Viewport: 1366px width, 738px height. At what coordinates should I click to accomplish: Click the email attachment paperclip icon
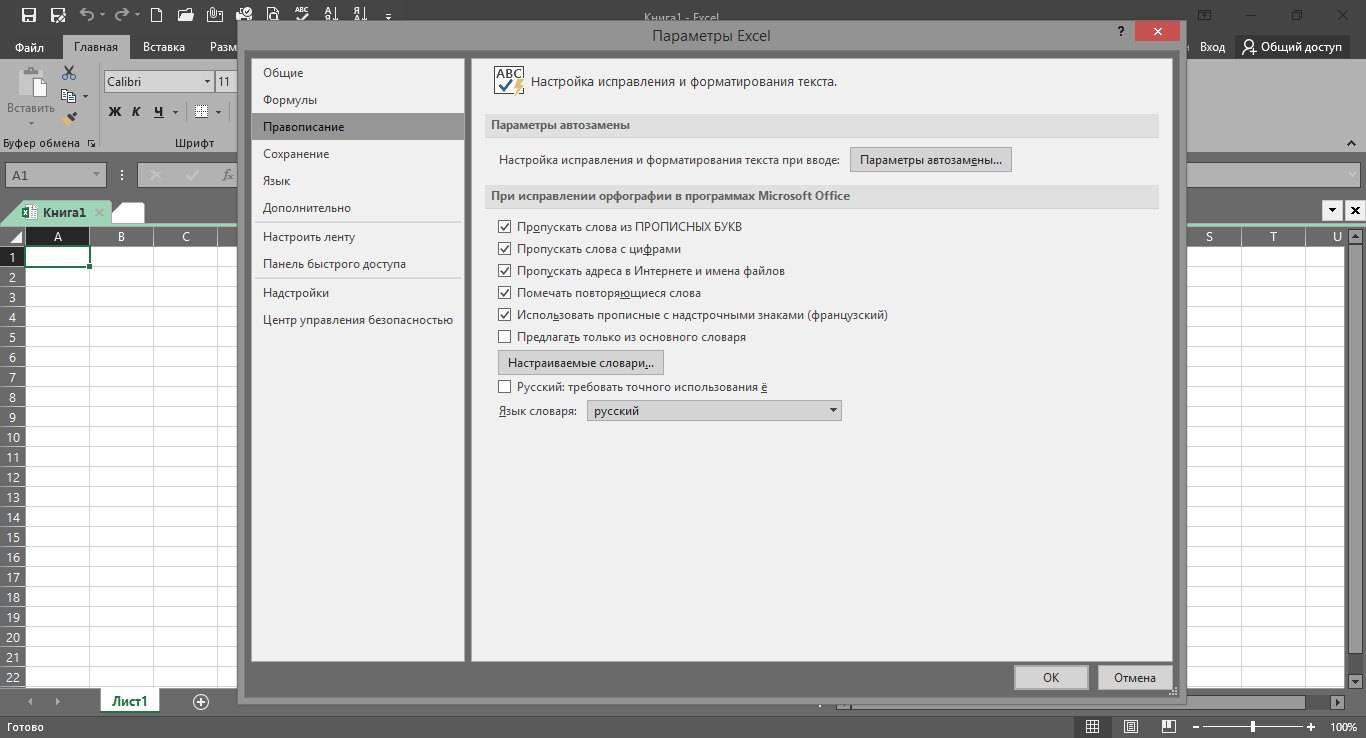click(x=214, y=15)
